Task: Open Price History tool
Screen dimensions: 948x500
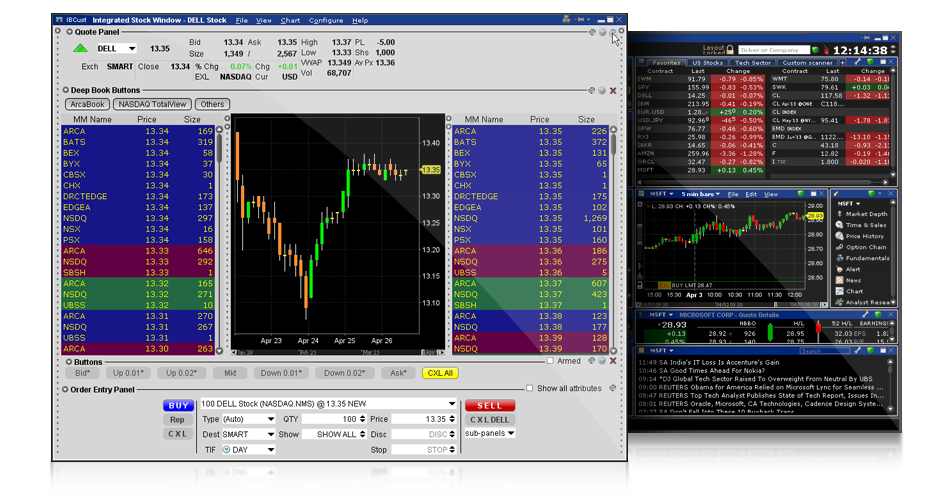Action: pyautogui.click(x=865, y=236)
